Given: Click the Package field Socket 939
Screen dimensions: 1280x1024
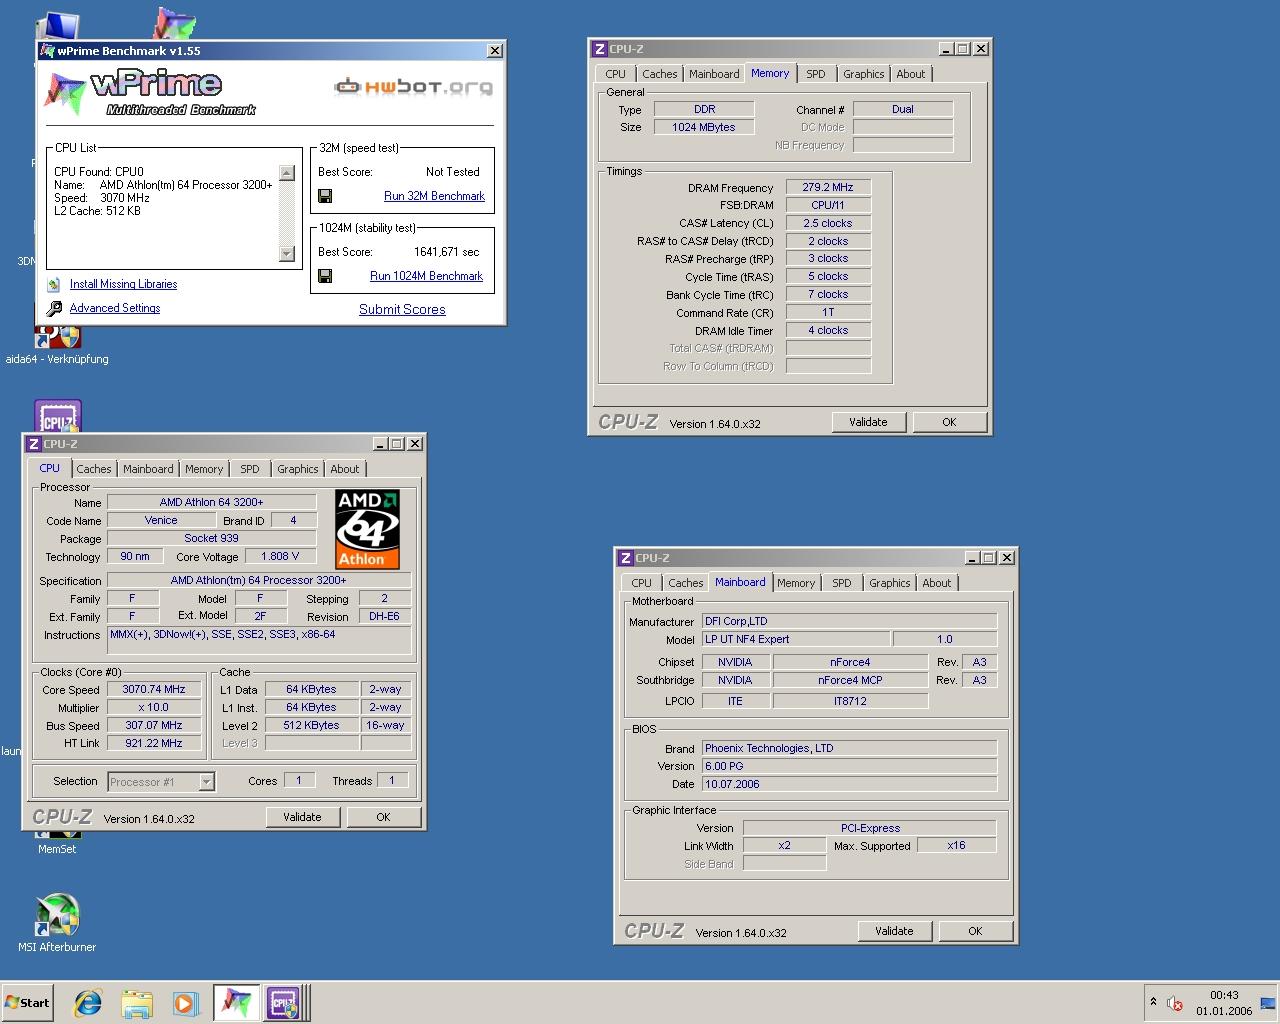Looking at the screenshot, I should [x=211, y=538].
